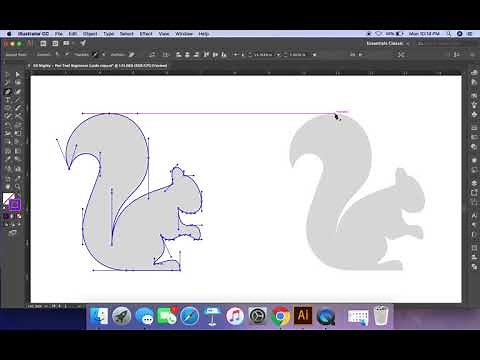Click Isolate Selected Object icon

click(x=401, y=54)
